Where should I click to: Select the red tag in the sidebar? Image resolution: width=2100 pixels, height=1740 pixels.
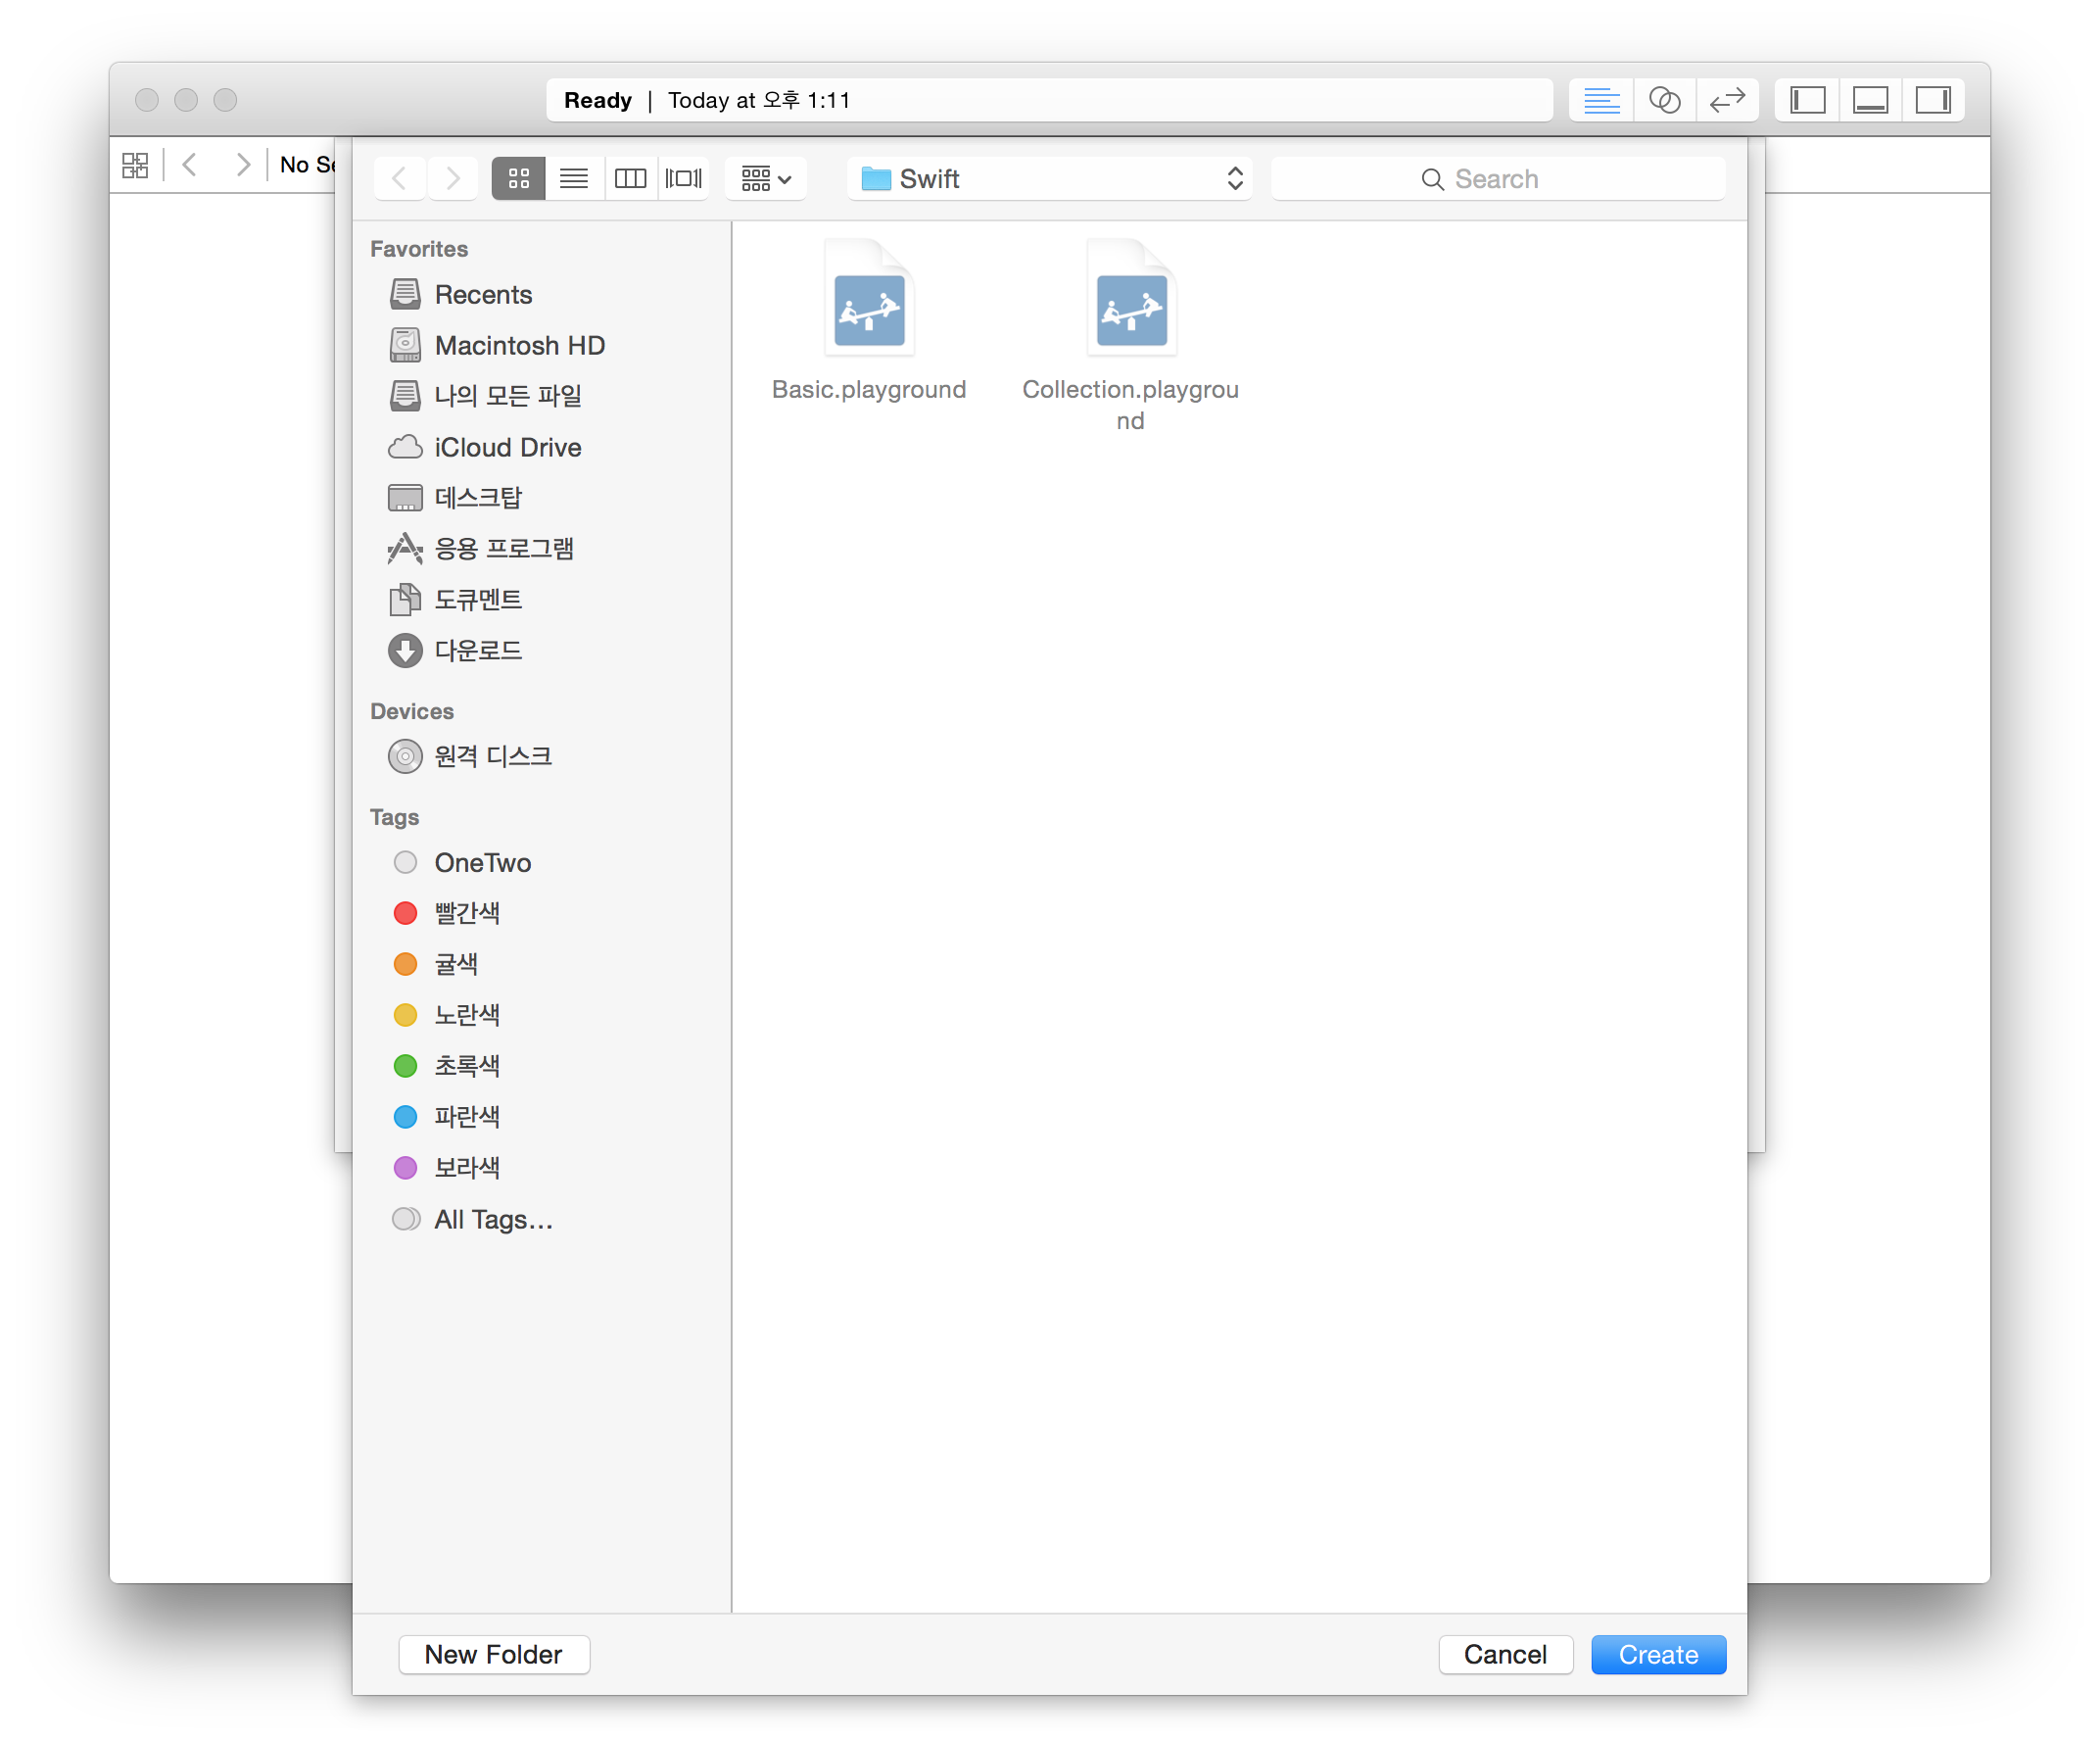pos(466,913)
